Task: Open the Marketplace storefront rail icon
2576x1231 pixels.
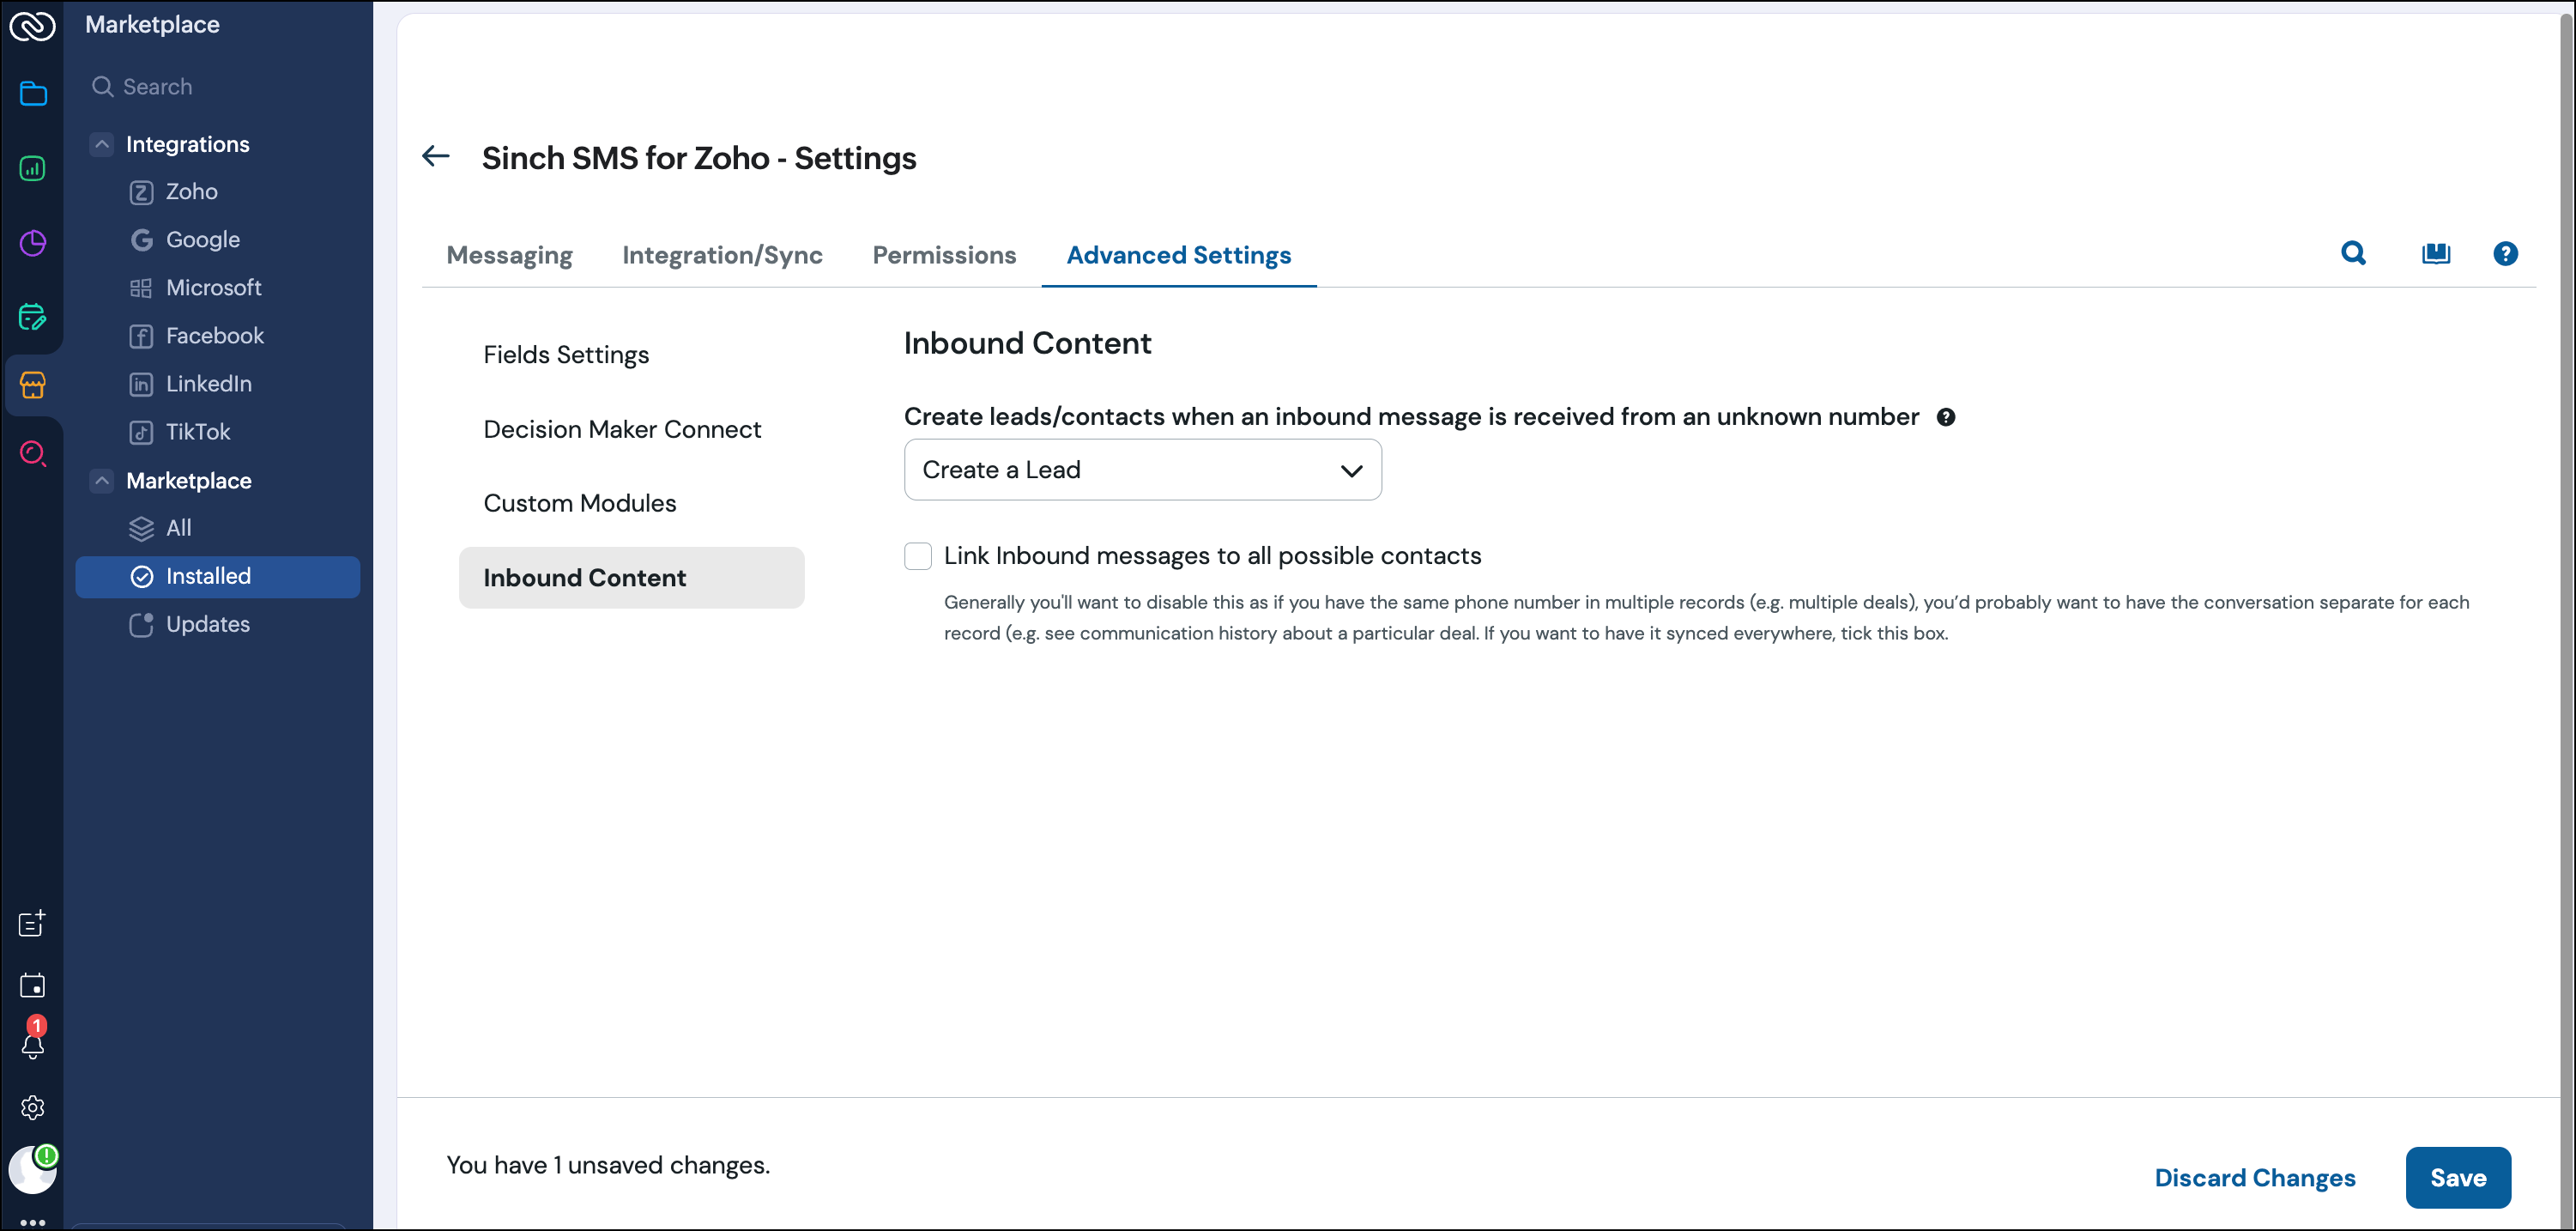Action: pyautogui.click(x=33, y=385)
